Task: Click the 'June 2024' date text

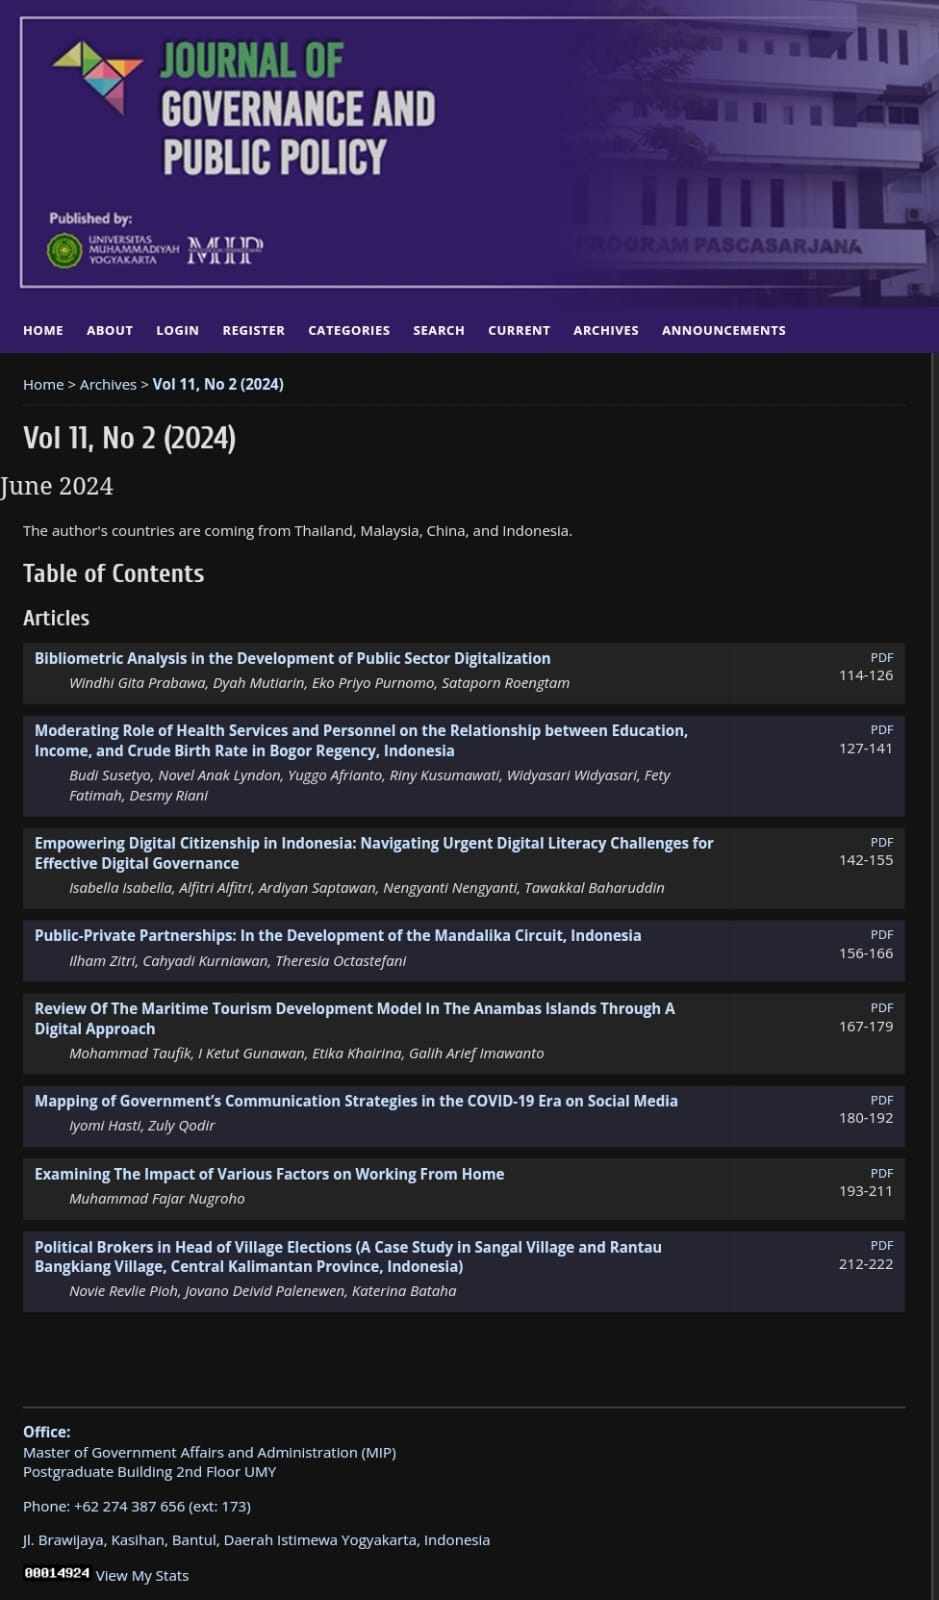Action: pyautogui.click(x=57, y=486)
